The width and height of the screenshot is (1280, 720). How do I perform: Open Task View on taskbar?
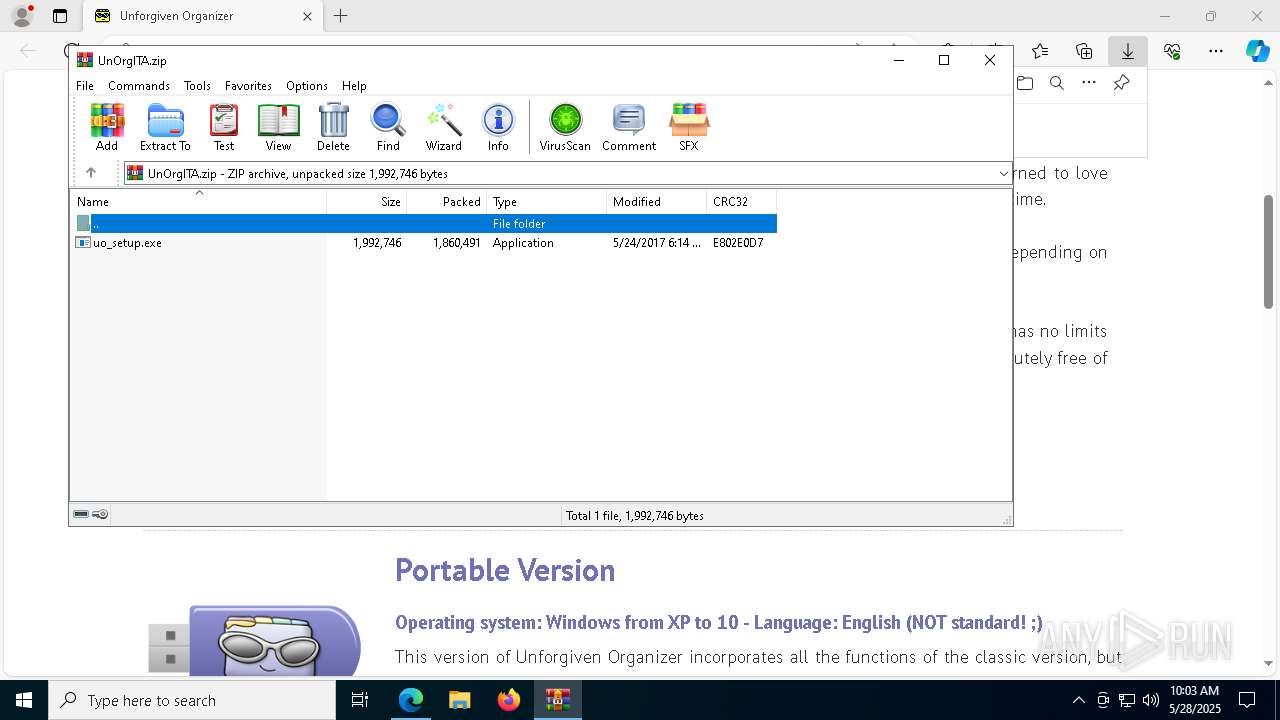coord(360,700)
